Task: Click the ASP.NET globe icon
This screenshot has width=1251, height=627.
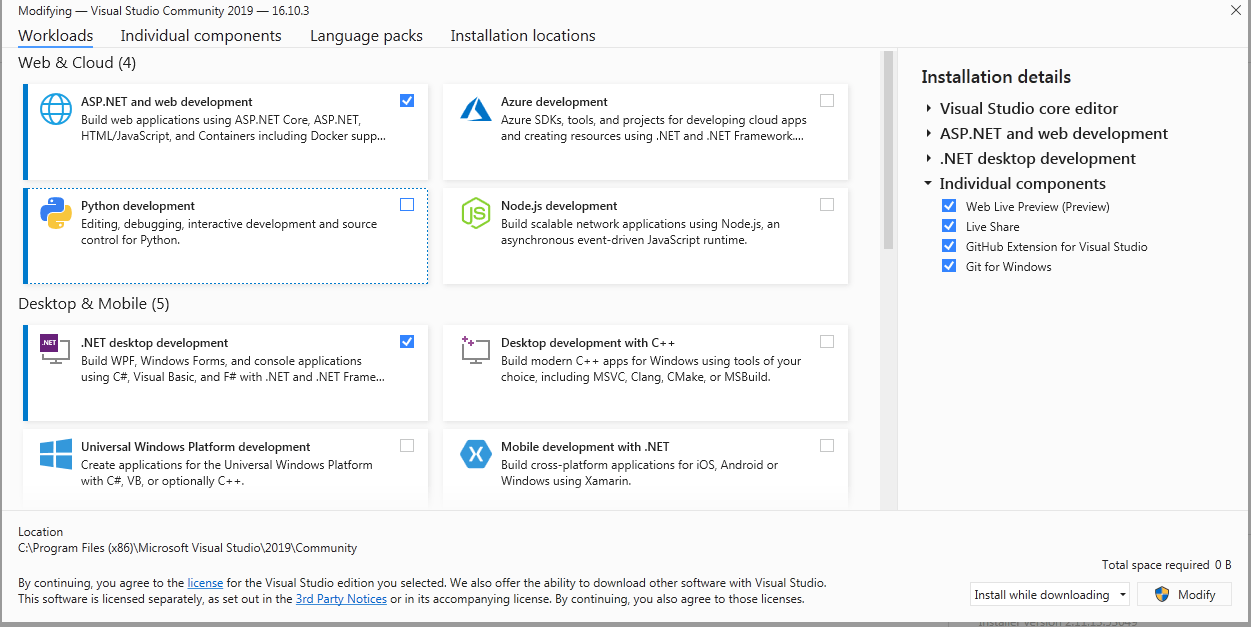Action: click(x=56, y=109)
